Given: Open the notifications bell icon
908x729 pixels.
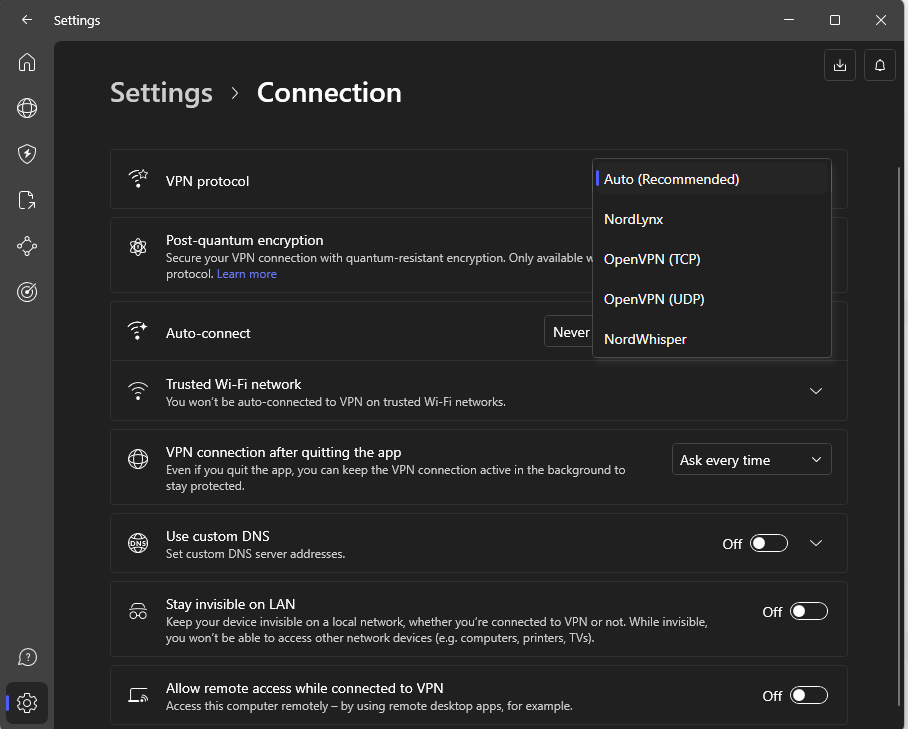Looking at the screenshot, I should [x=880, y=65].
